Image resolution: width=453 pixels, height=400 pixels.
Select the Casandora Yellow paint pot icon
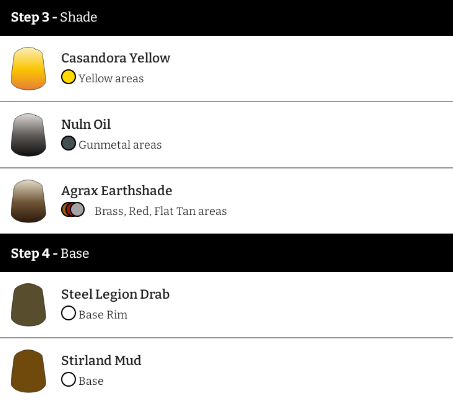coord(28,68)
